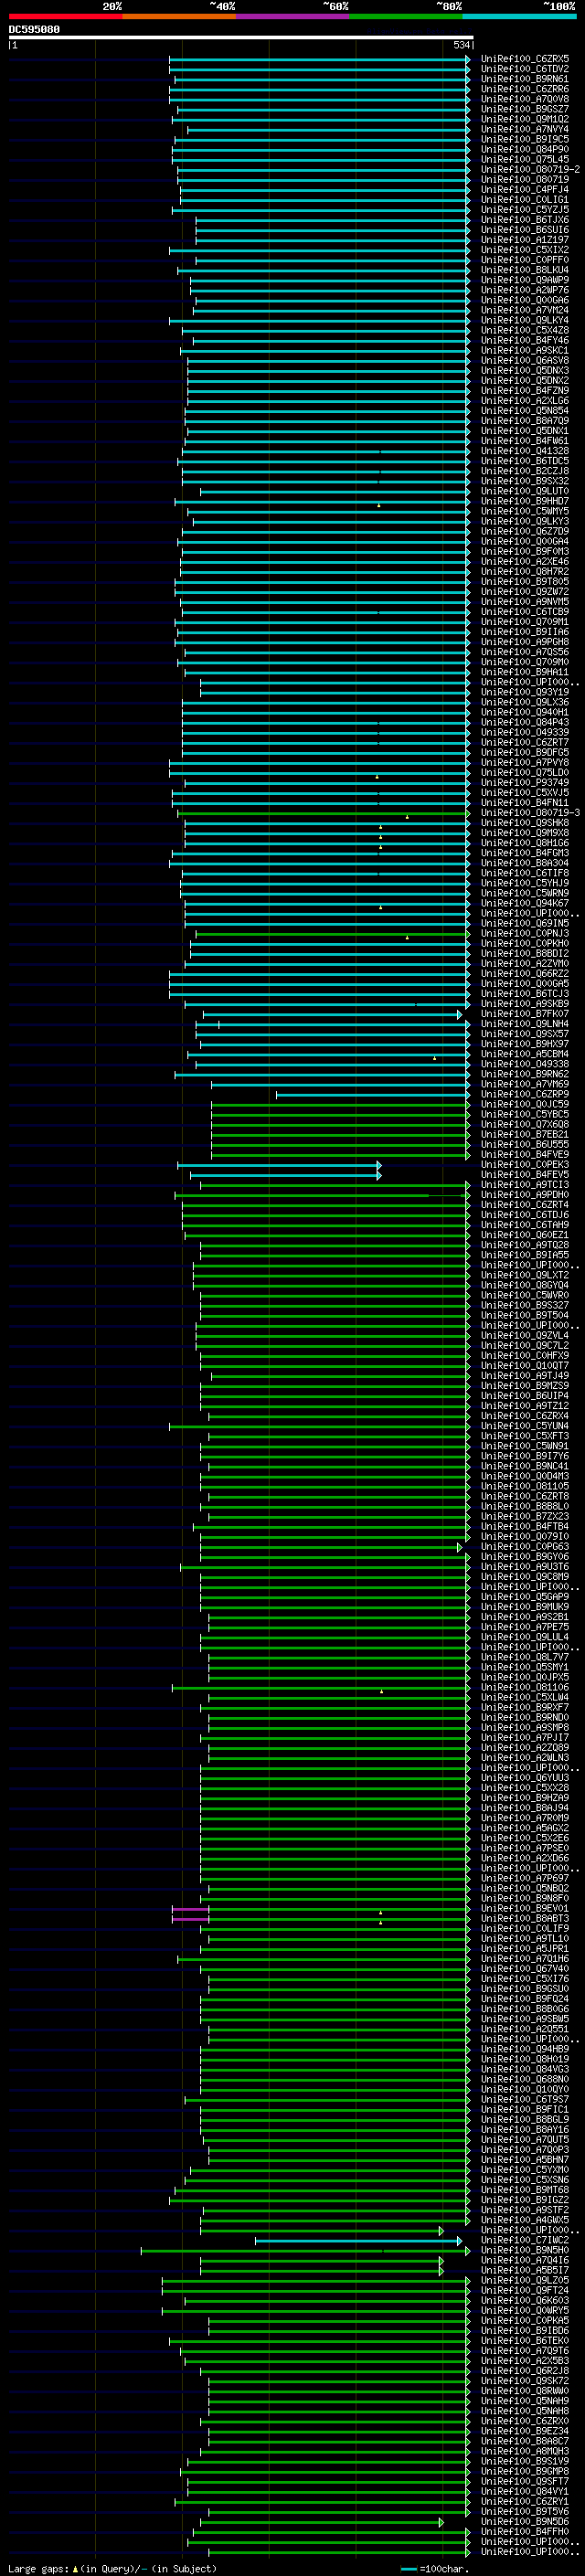Open the UniRef100_Q10QT7 hit
The image size is (585, 2576).
point(525,1366)
